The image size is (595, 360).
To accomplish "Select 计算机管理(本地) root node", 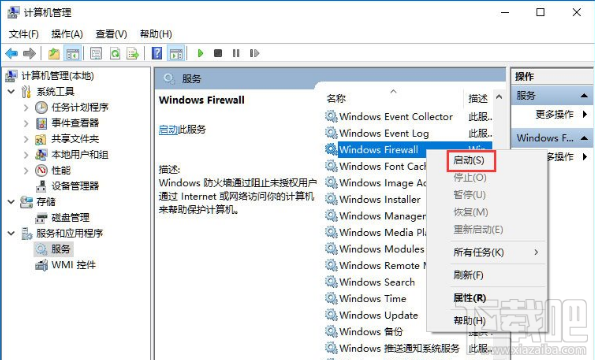I will click(x=57, y=76).
